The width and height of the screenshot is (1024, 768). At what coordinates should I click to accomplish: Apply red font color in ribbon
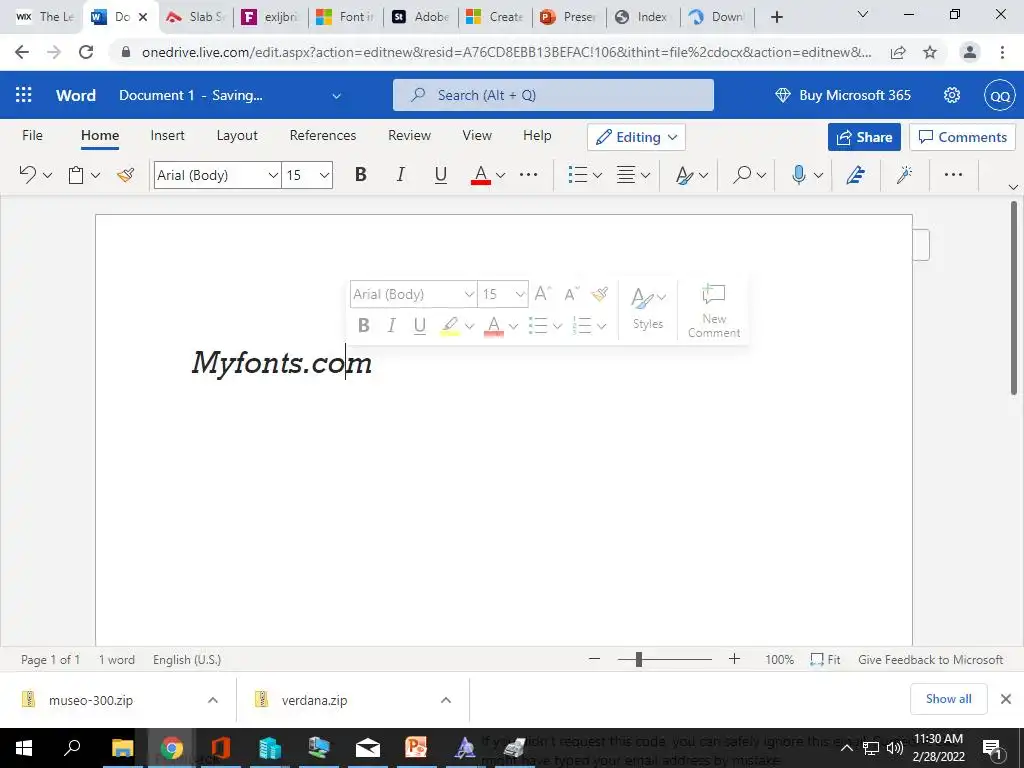481,174
